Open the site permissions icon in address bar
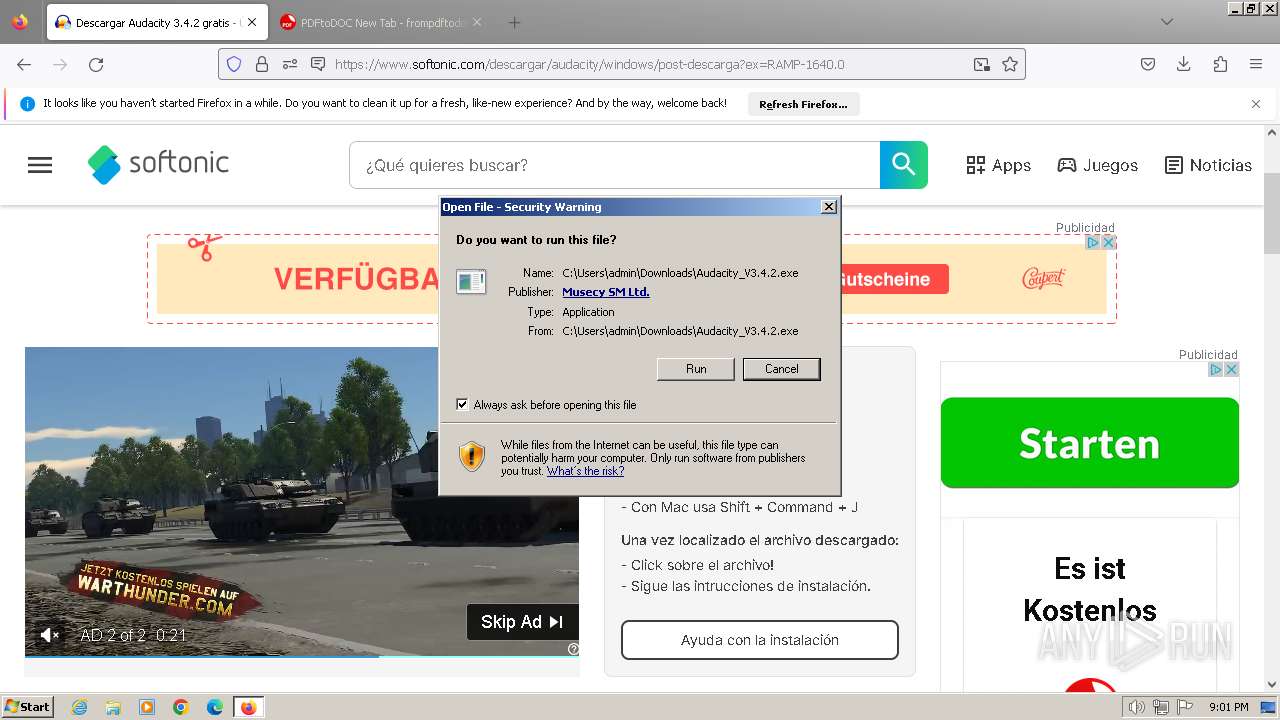The width and height of the screenshot is (1280, 720). coord(290,64)
